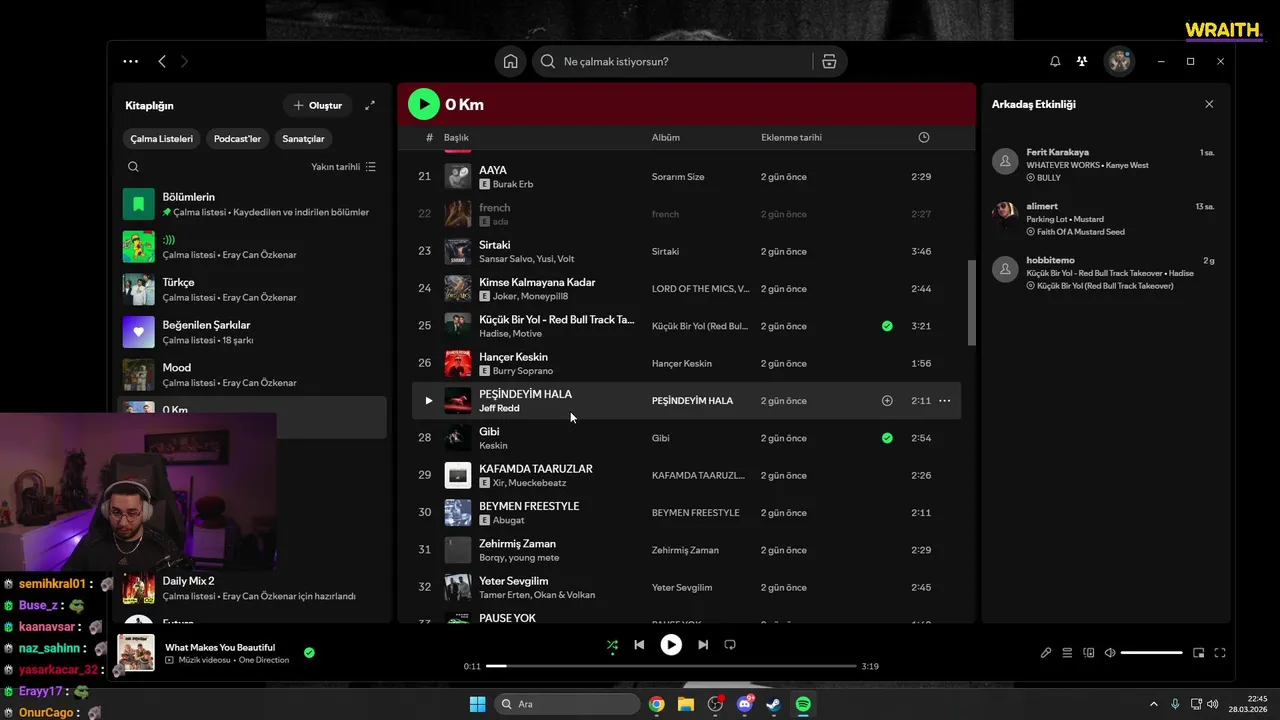Open Chrome from the taskbar
The height and width of the screenshot is (720, 1280).
(x=656, y=704)
